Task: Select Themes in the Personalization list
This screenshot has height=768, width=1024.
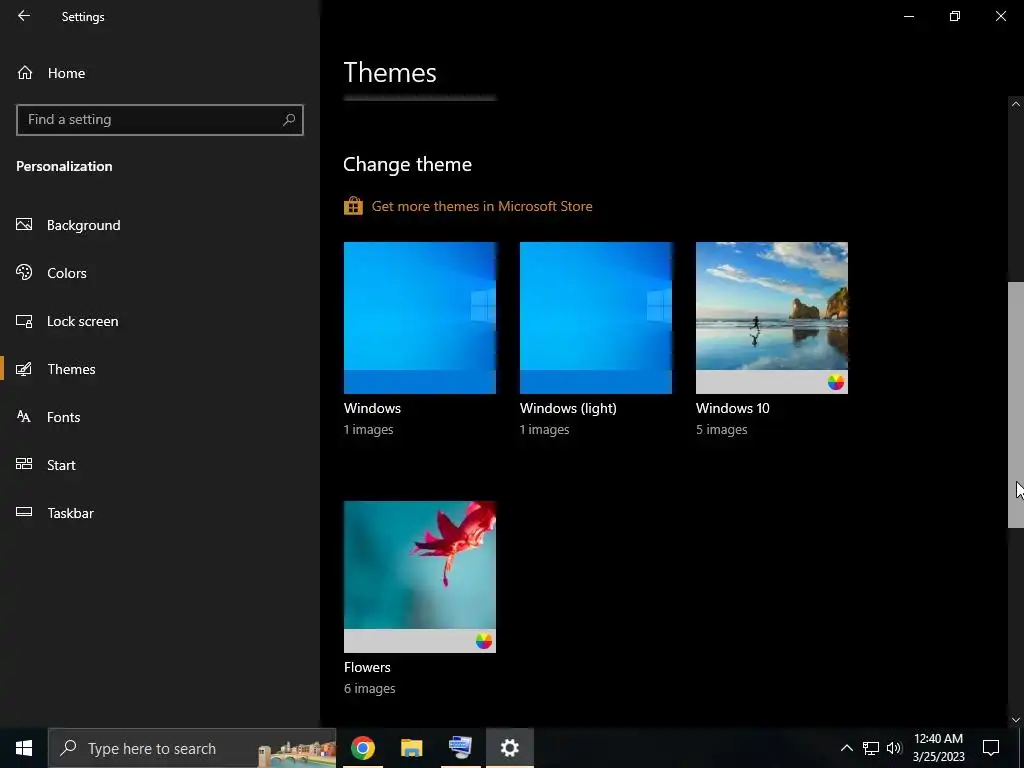Action: (160, 369)
